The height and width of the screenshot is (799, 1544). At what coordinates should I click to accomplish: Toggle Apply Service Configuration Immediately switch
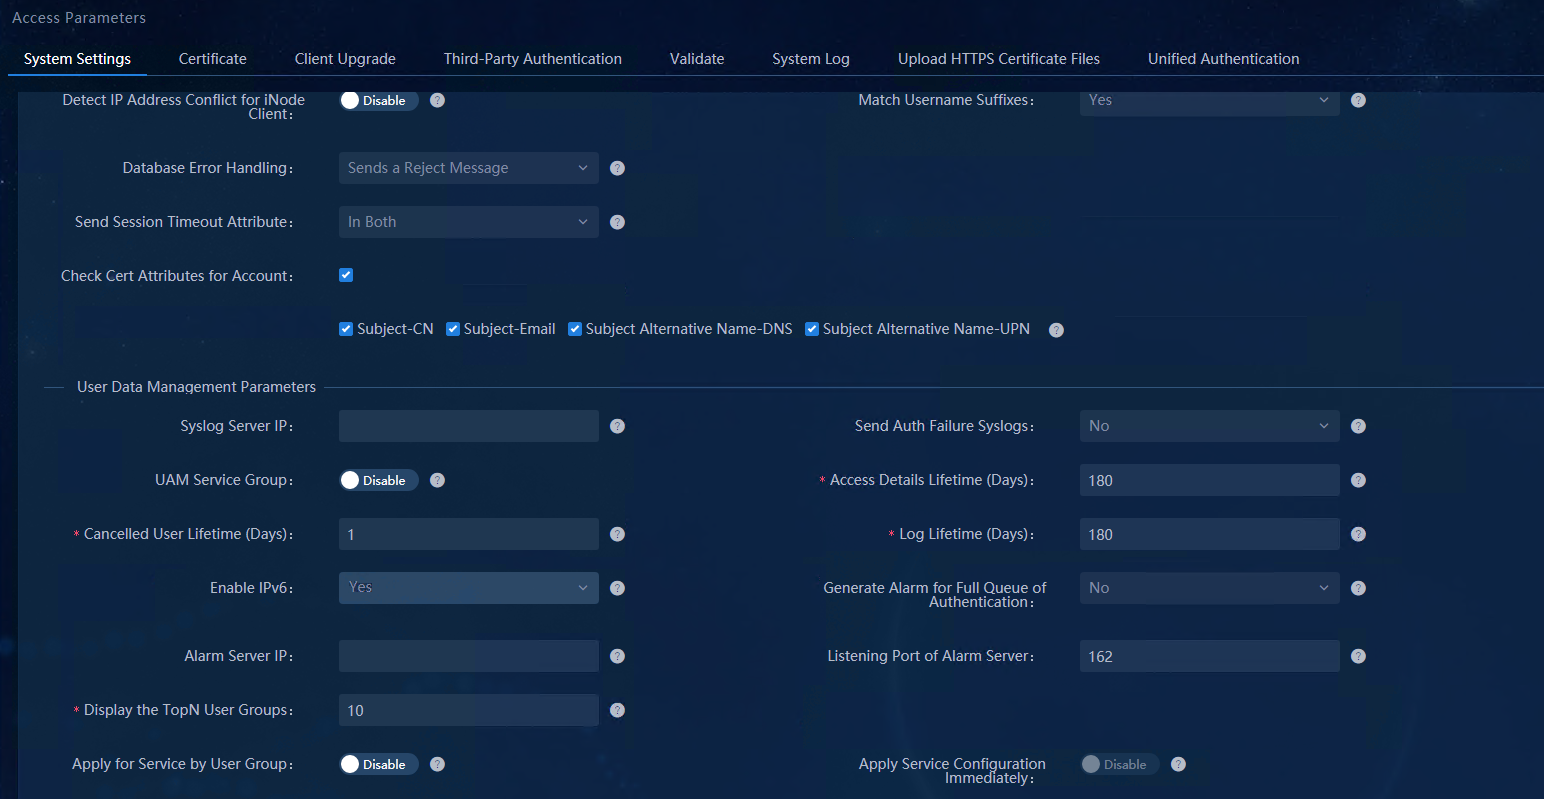tap(1120, 764)
